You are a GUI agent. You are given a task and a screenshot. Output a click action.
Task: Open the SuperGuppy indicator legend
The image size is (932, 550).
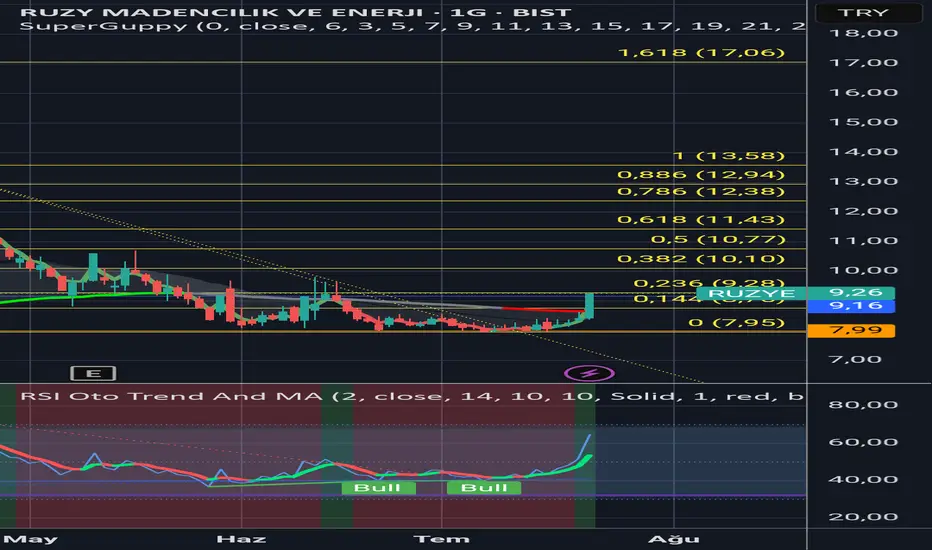tap(412, 26)
